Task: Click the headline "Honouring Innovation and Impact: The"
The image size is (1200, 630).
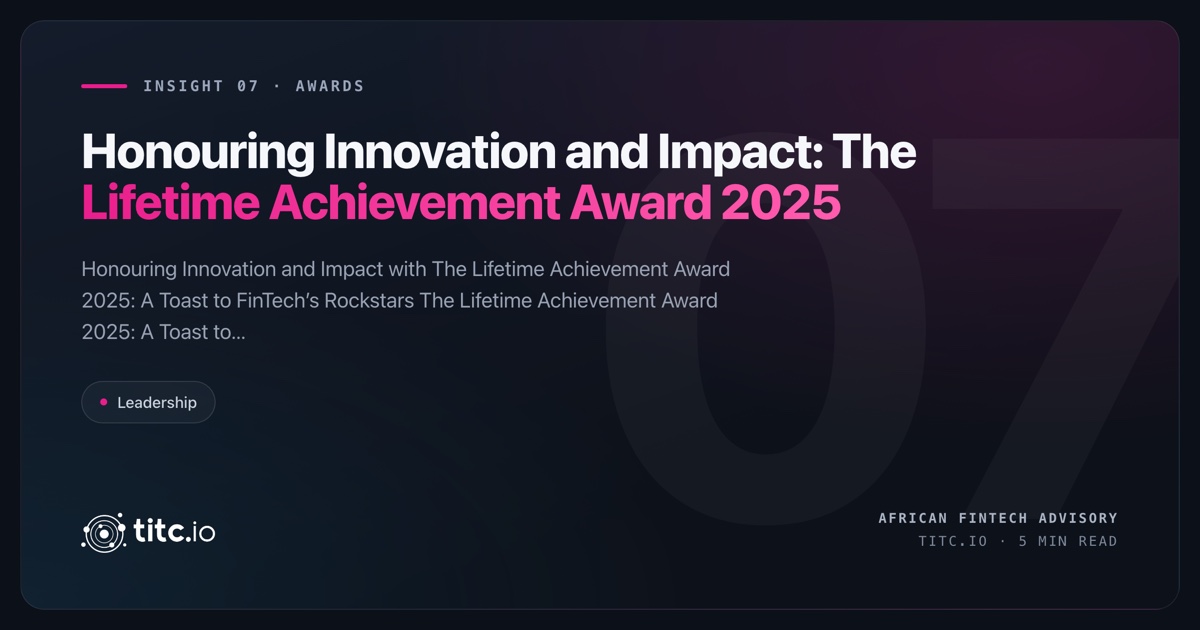Action: (499, 153)
